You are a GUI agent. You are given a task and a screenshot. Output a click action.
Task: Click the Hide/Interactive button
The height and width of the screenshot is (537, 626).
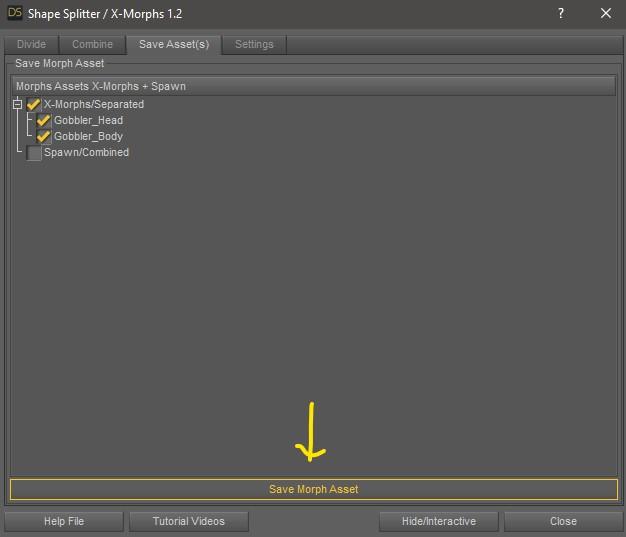439,521
